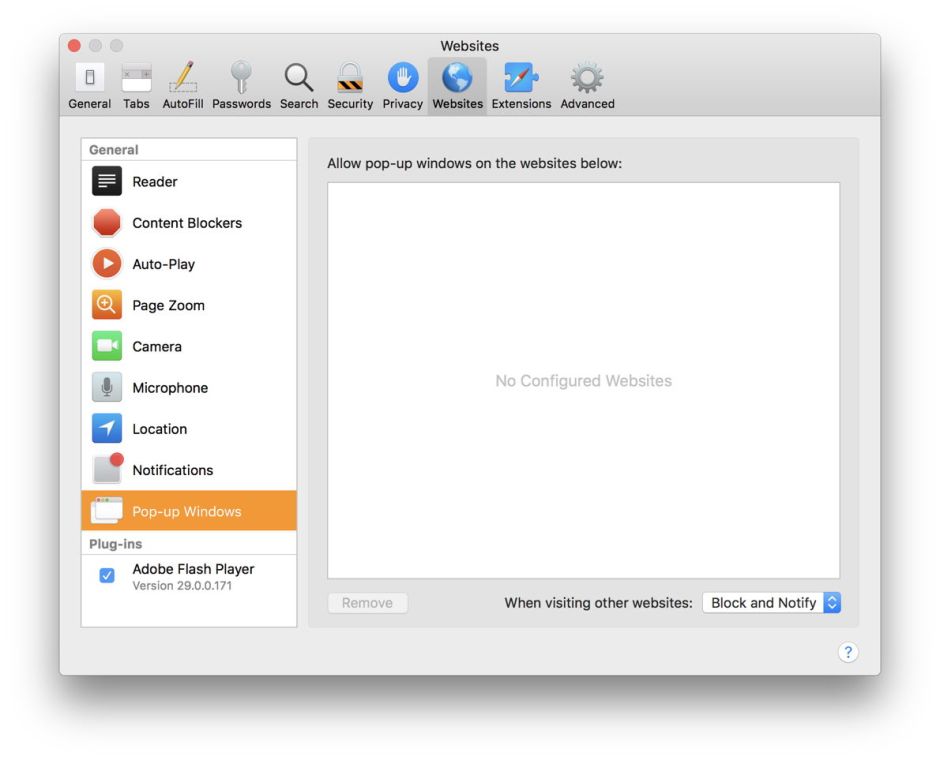The height and width of the screenshot is (760, 940).
Task: Click the Remove button
Action: pos(367,603)
